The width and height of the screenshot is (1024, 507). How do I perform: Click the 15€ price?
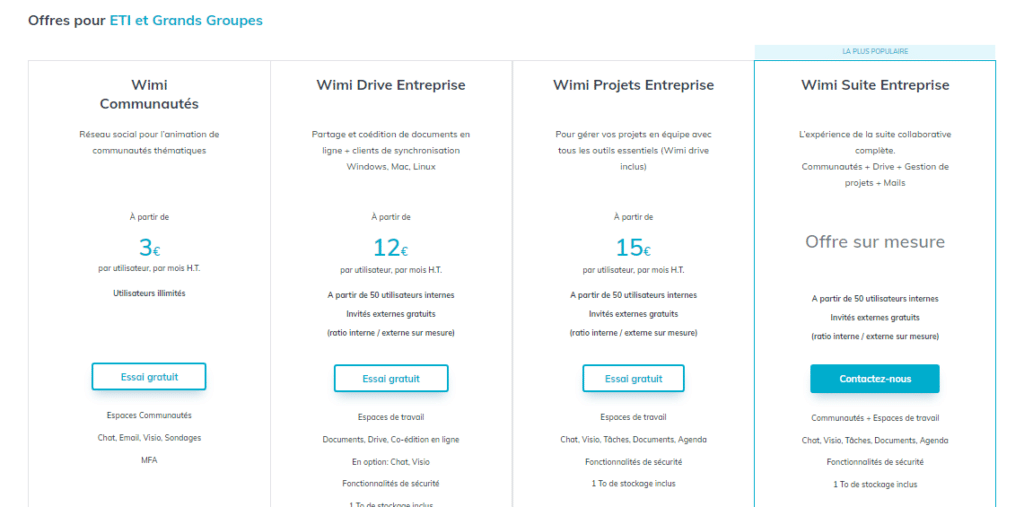[x=633, y=248]
